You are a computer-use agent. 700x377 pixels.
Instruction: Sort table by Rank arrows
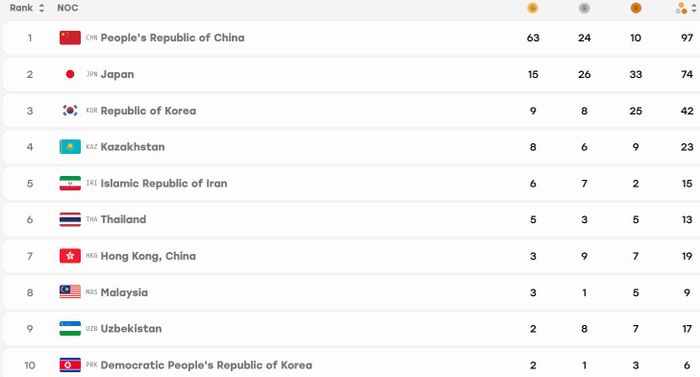[x=42, y=8]
